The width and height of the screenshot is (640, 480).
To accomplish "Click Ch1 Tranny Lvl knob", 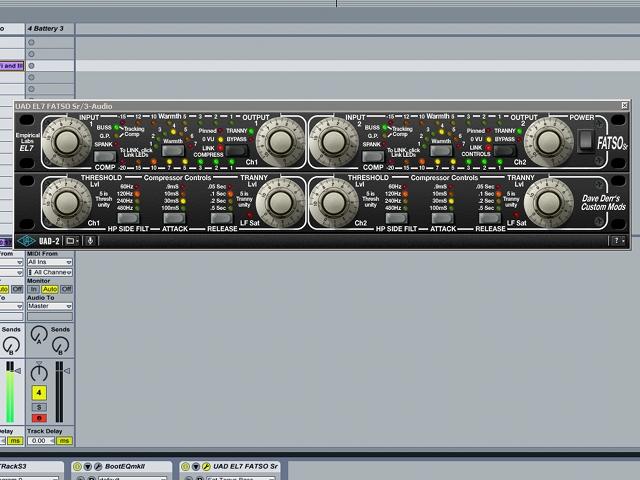I will click(x=280, y=203).
